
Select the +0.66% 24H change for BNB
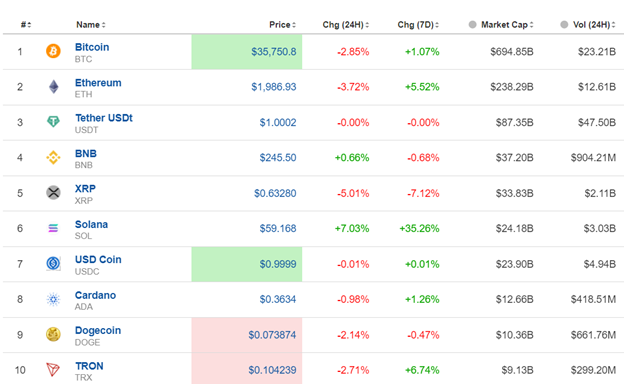[x=352, y=158]
